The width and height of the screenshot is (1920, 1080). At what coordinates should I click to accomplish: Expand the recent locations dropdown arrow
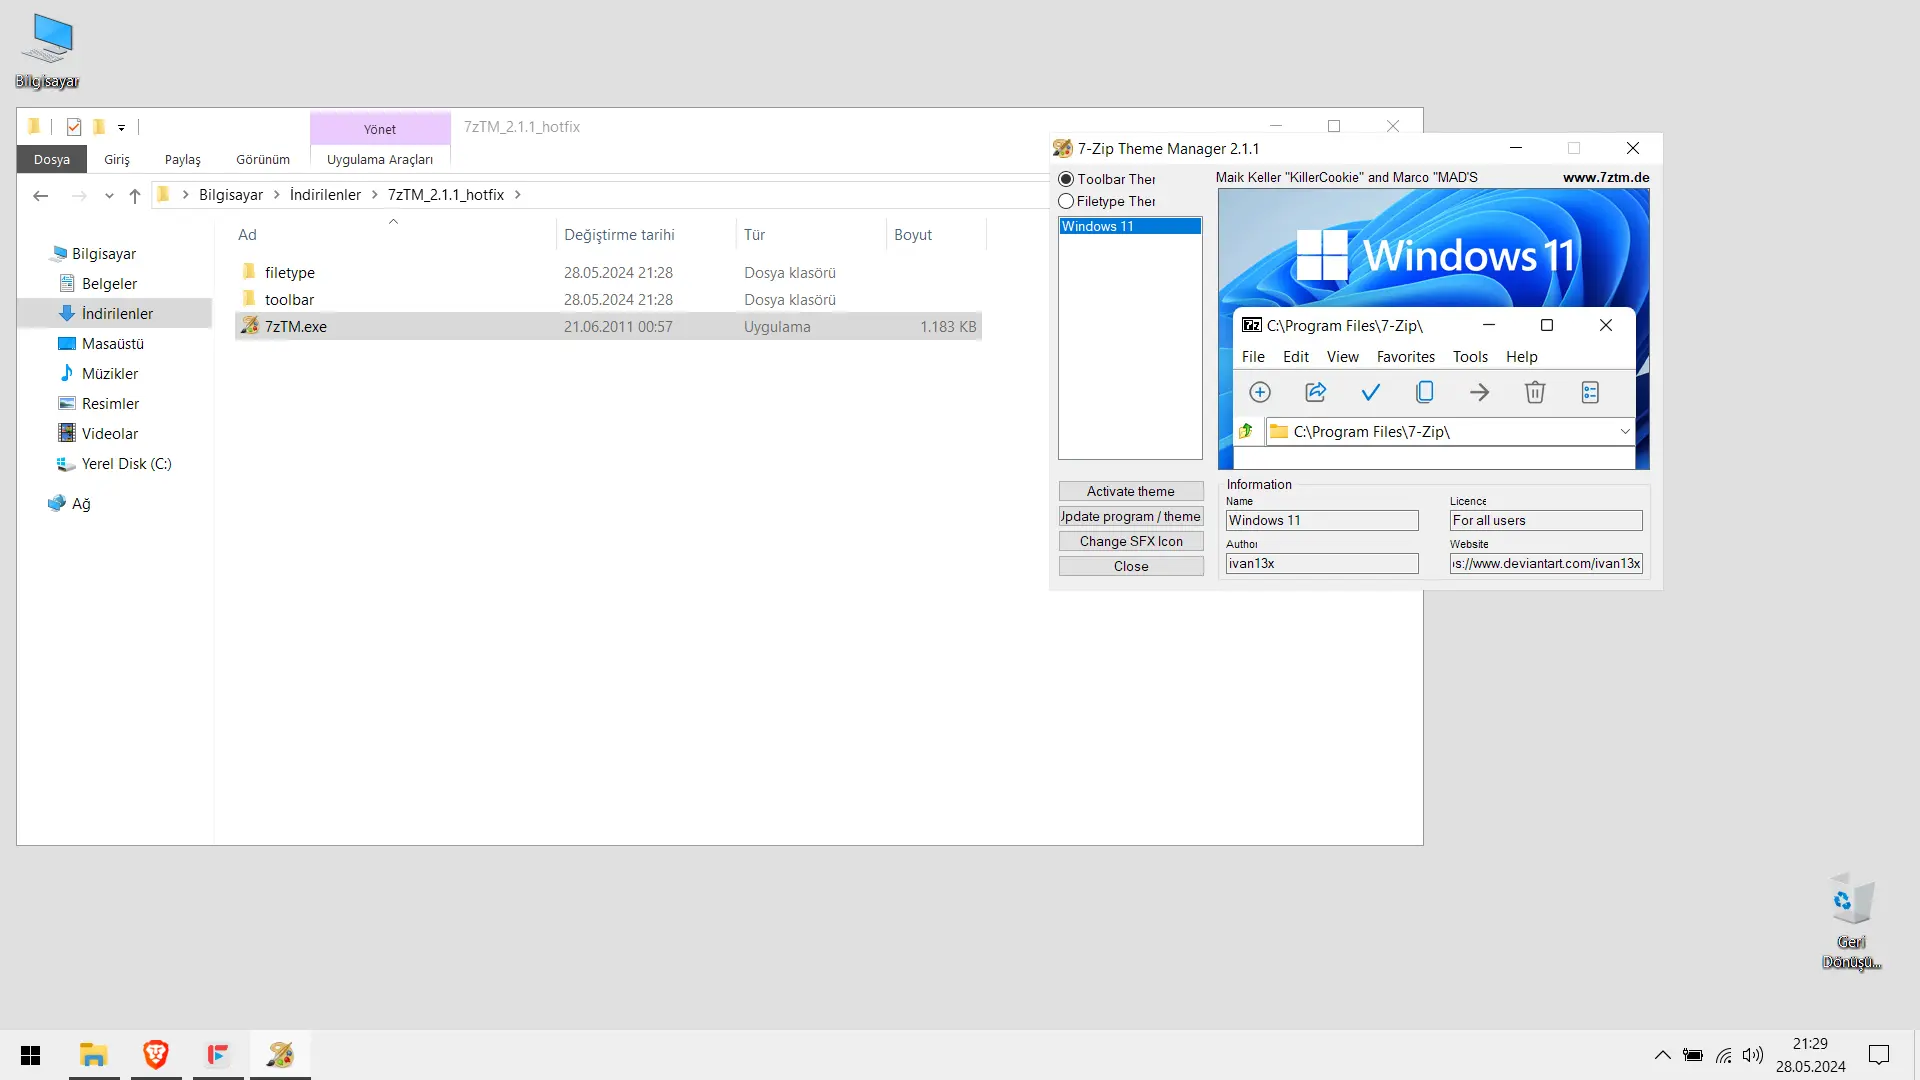[x=109, y=195]
